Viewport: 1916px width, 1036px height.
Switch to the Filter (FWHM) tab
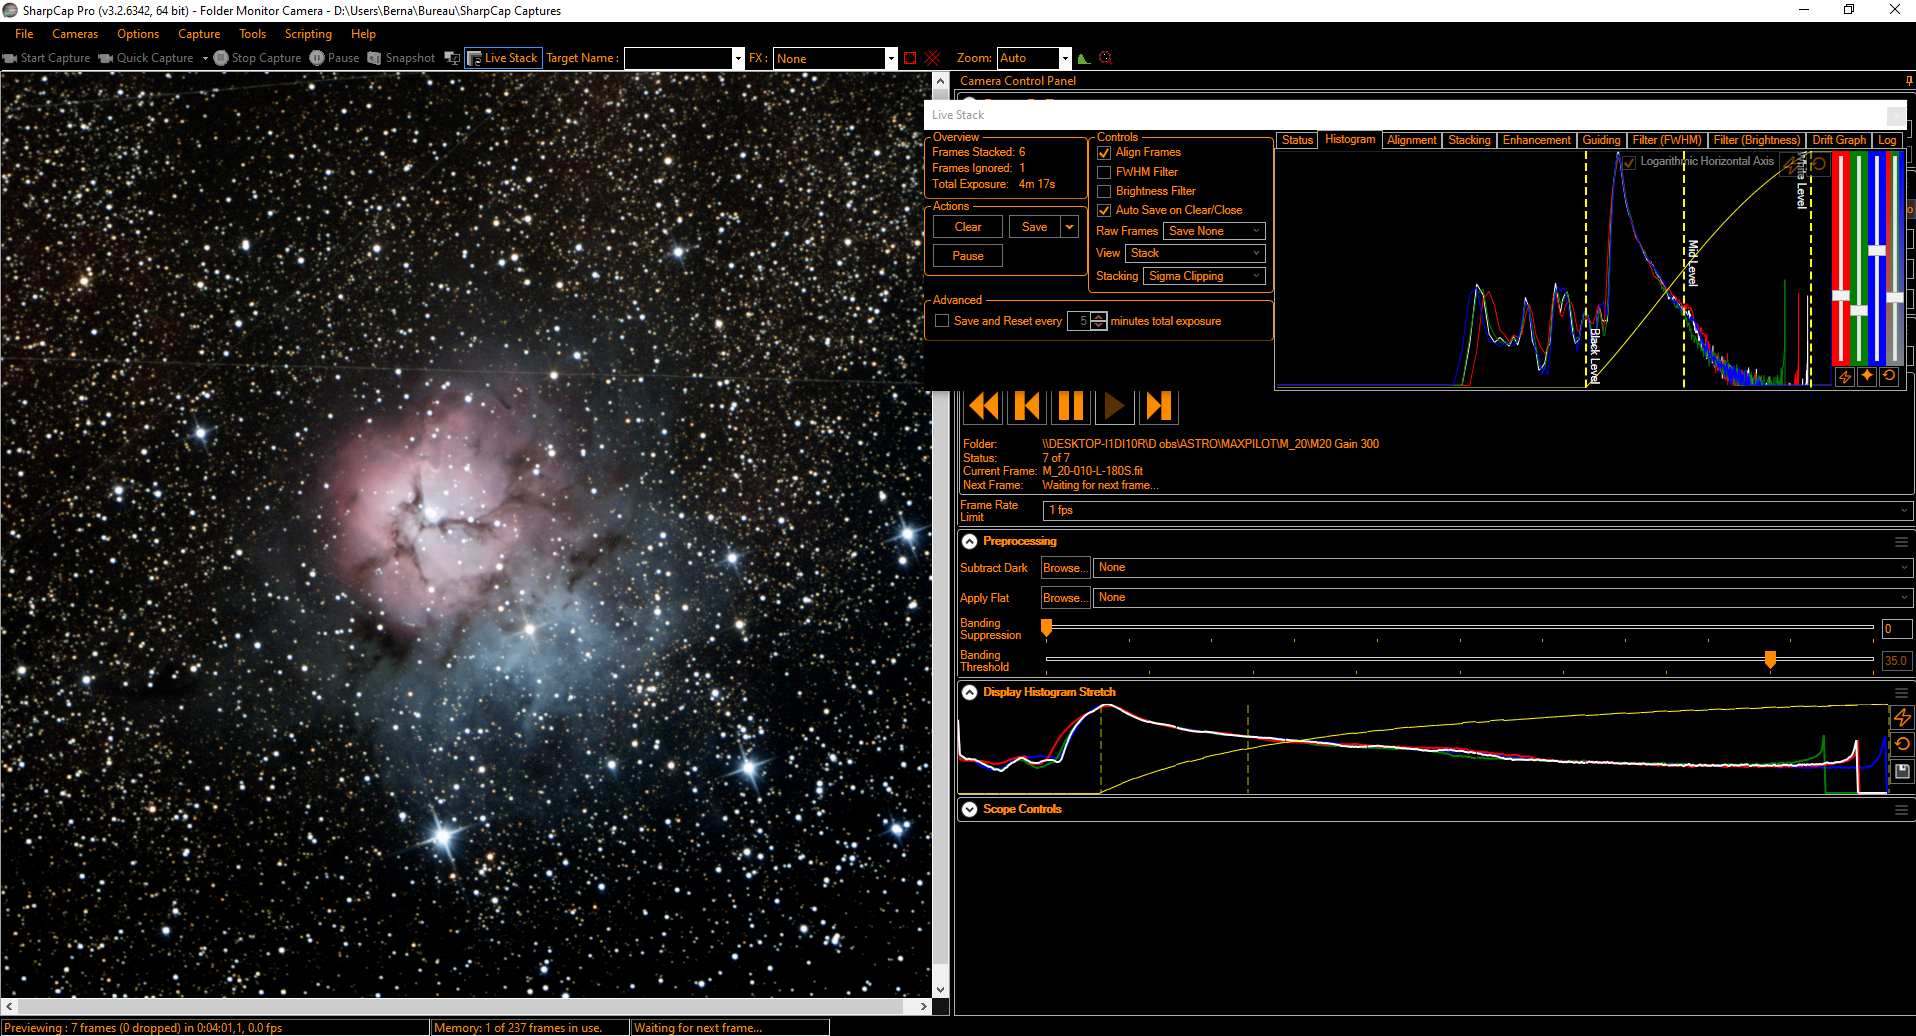(1666, 140)
